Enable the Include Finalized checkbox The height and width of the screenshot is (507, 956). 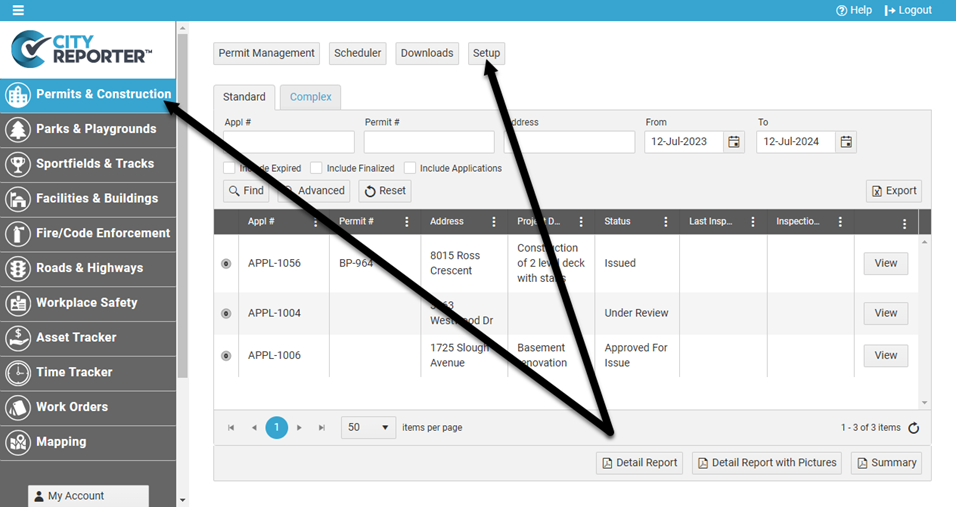316,168
